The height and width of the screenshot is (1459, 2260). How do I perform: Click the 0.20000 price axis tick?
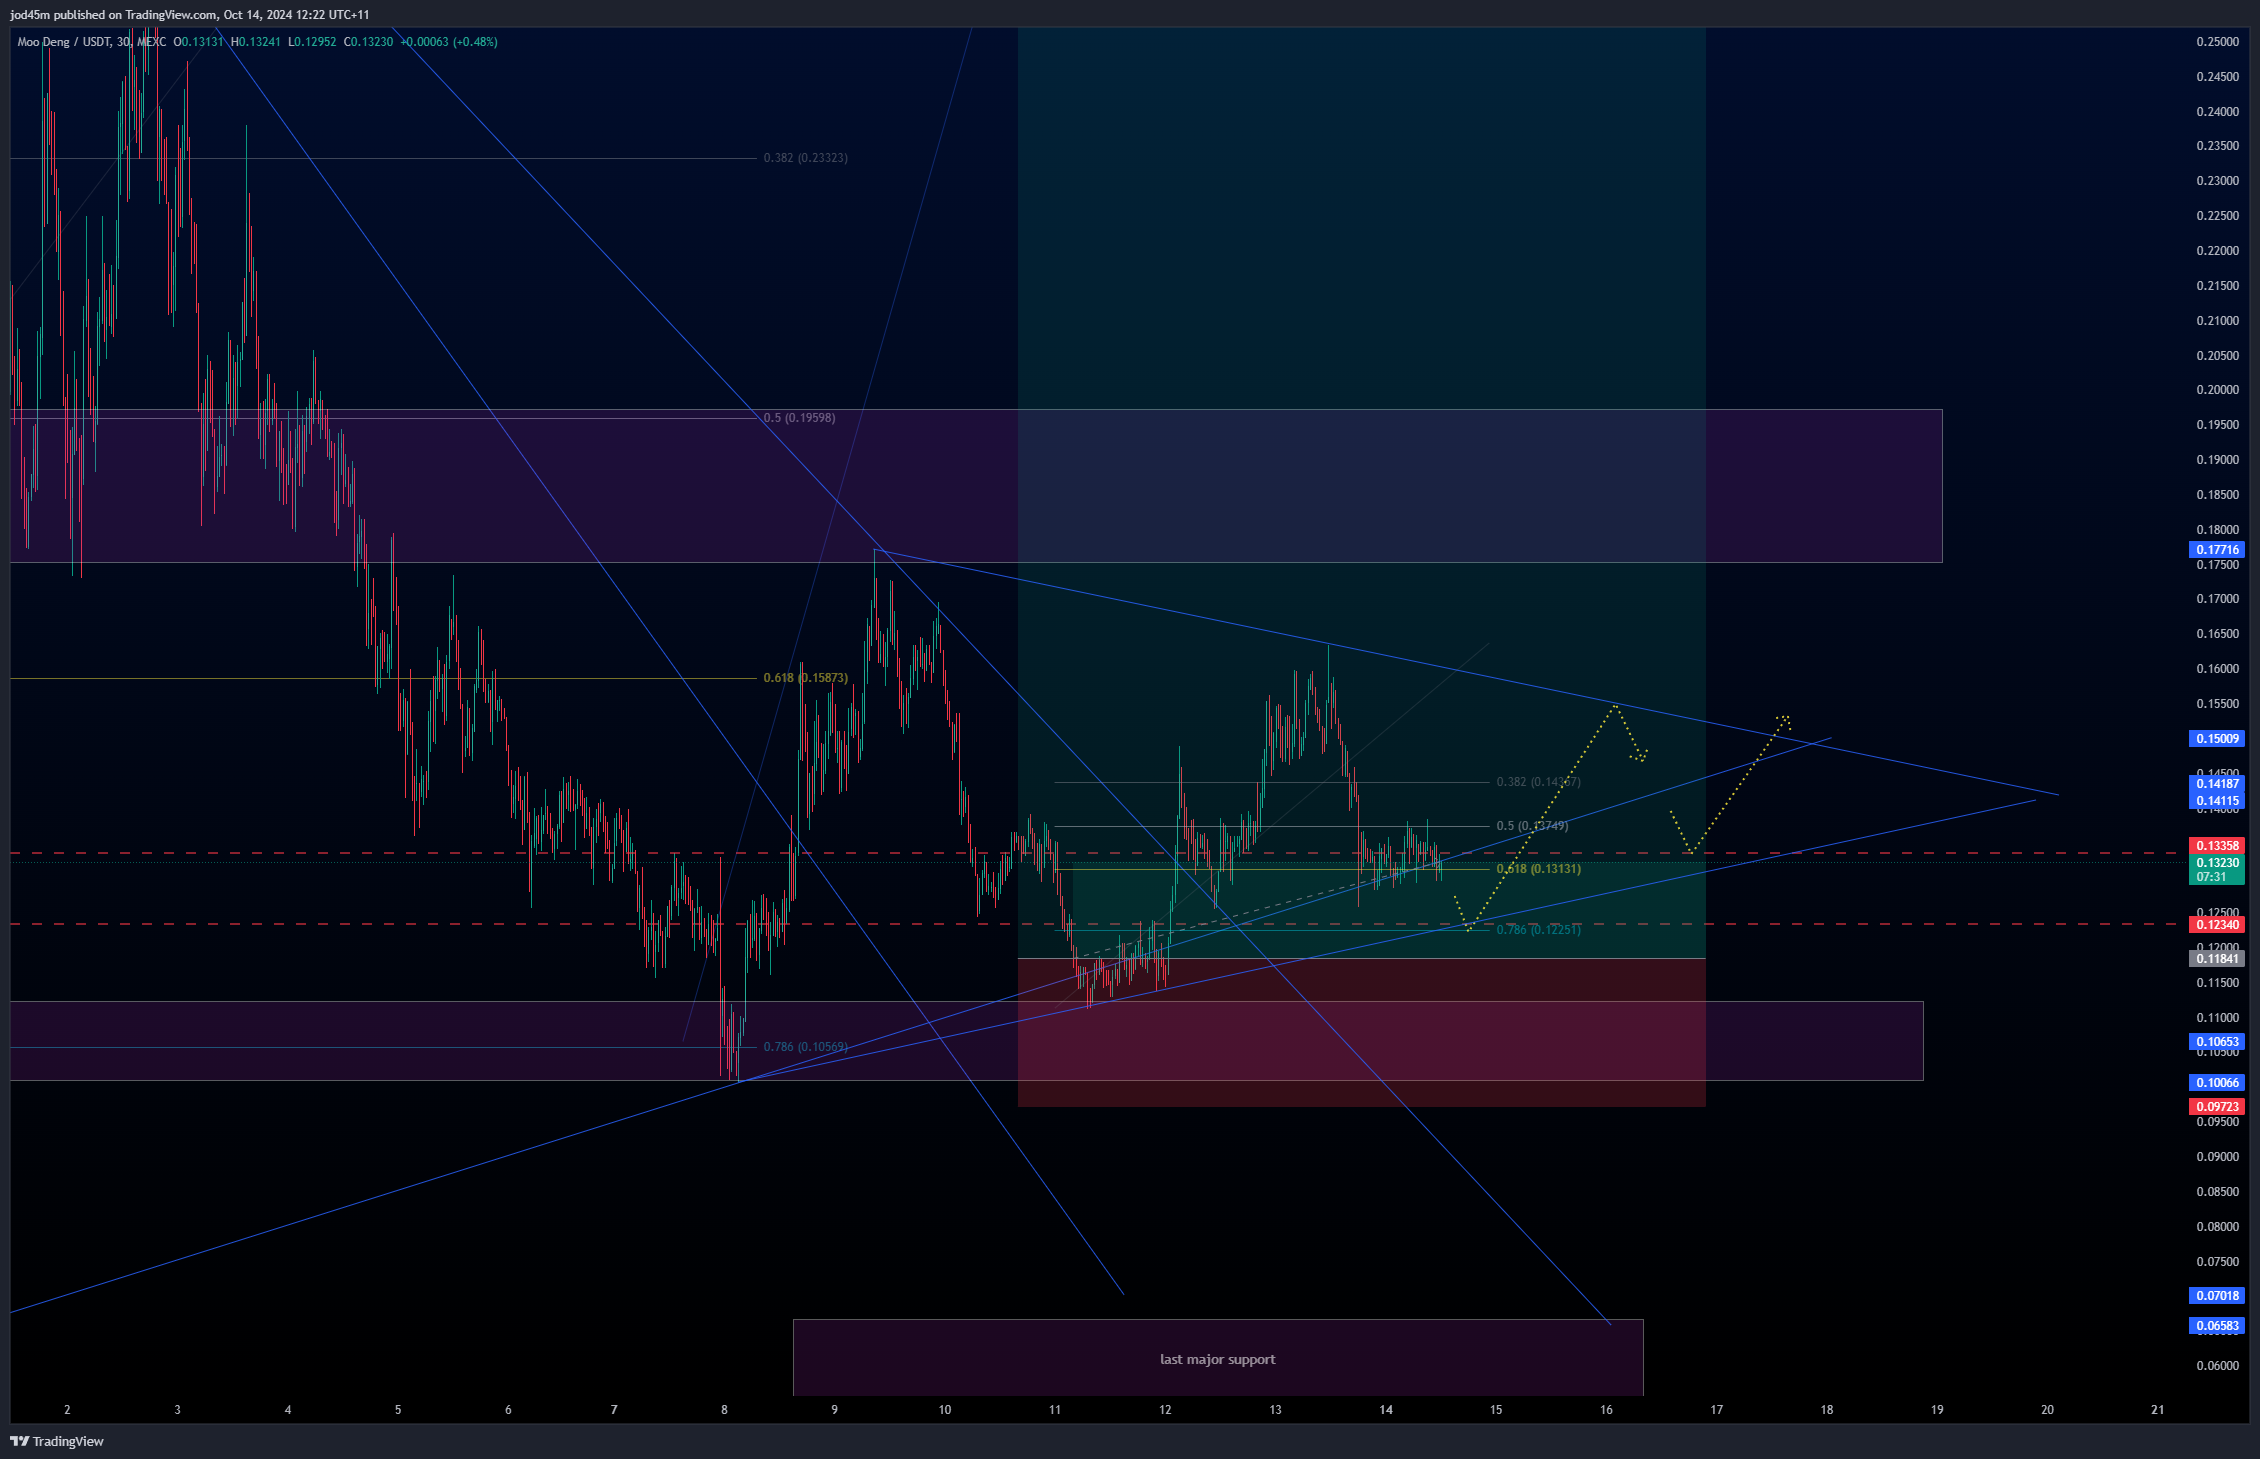tap(2217, 390)
